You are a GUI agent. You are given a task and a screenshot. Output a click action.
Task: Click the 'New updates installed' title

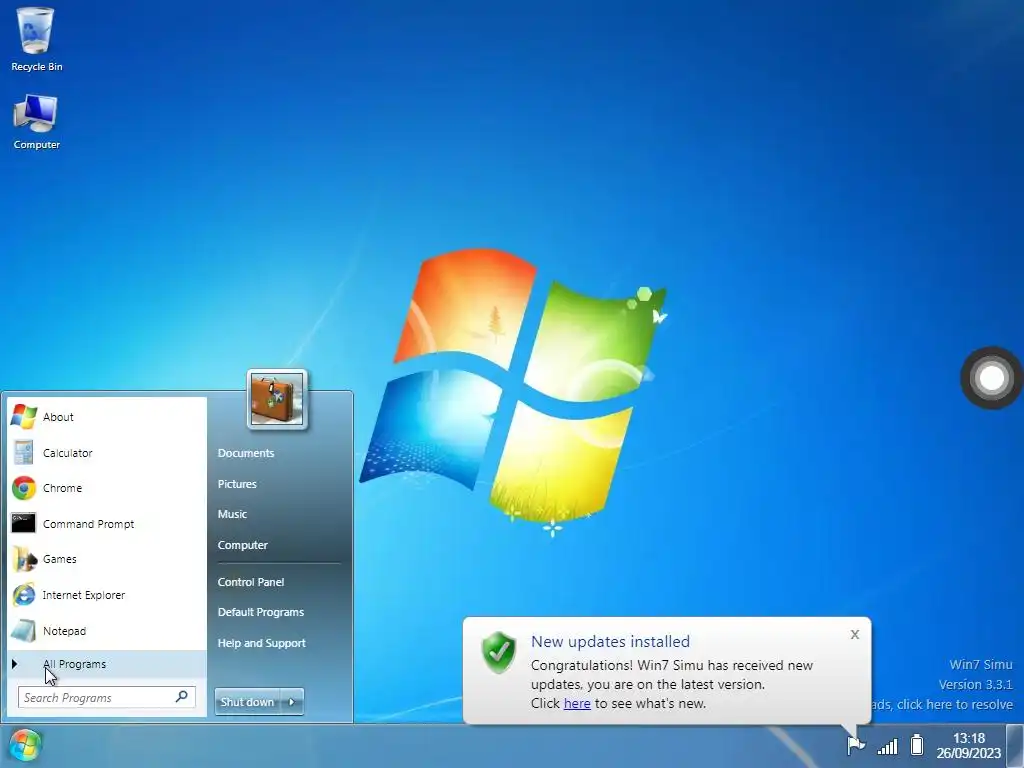click(610, 641)
